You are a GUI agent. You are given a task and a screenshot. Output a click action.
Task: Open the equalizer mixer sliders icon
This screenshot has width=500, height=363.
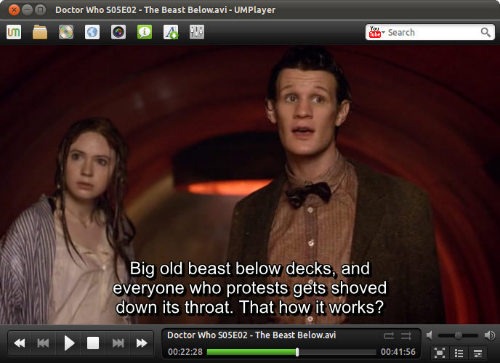point(197,32)
